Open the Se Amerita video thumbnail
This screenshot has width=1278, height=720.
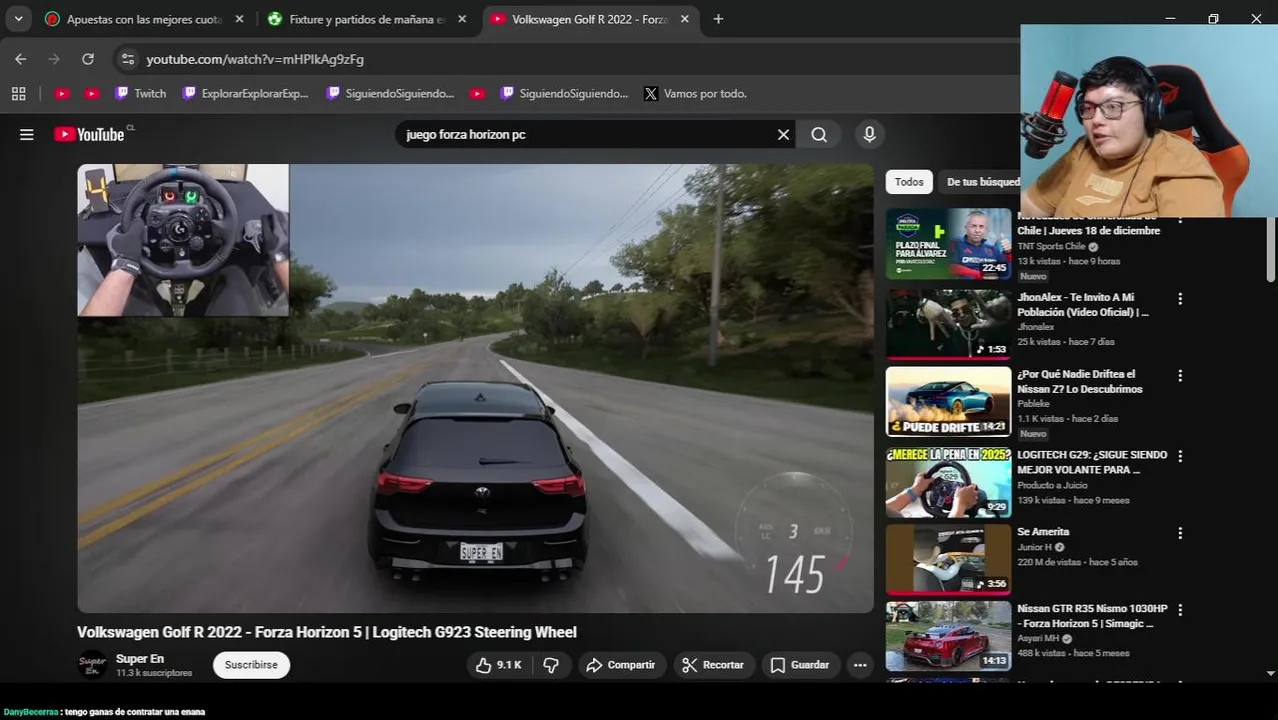point(948,558)
